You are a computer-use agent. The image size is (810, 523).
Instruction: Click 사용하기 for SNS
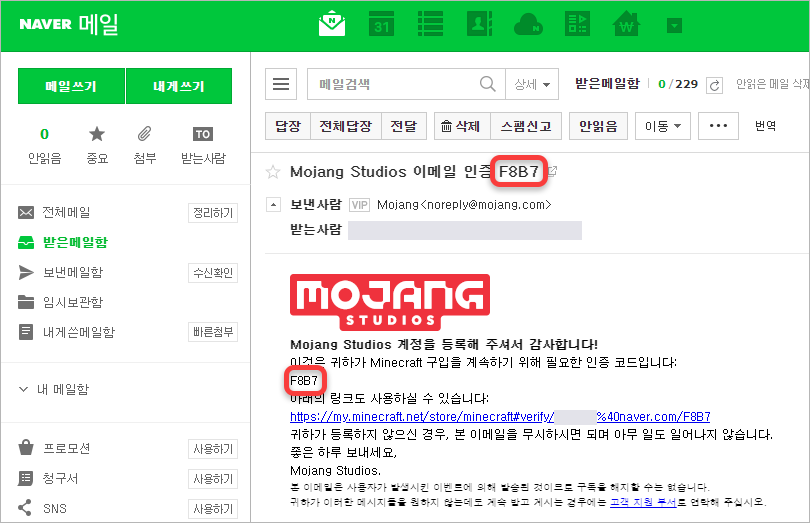point(213,509)
